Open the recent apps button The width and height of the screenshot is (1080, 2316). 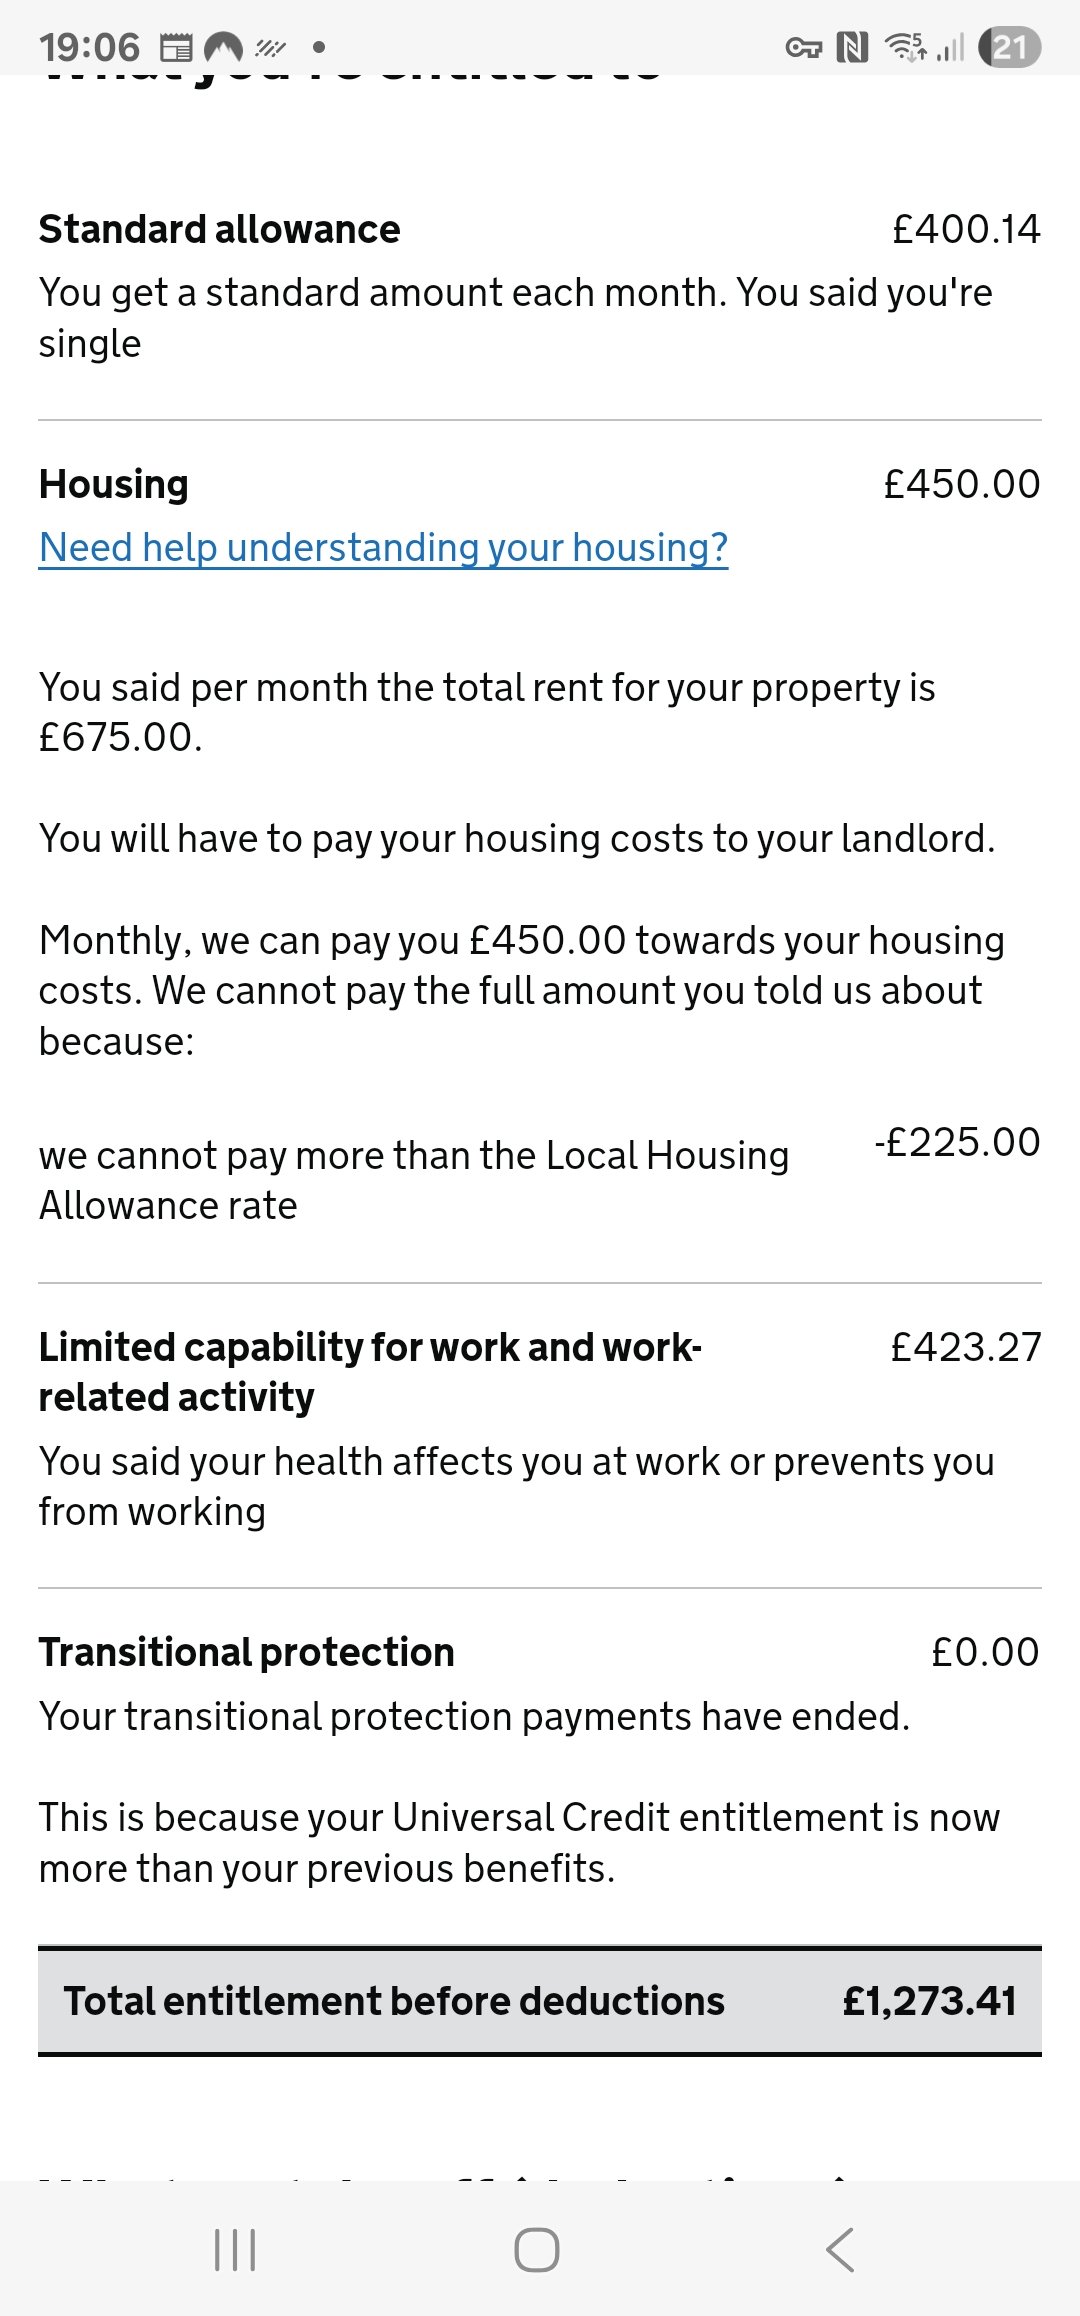235,2250
